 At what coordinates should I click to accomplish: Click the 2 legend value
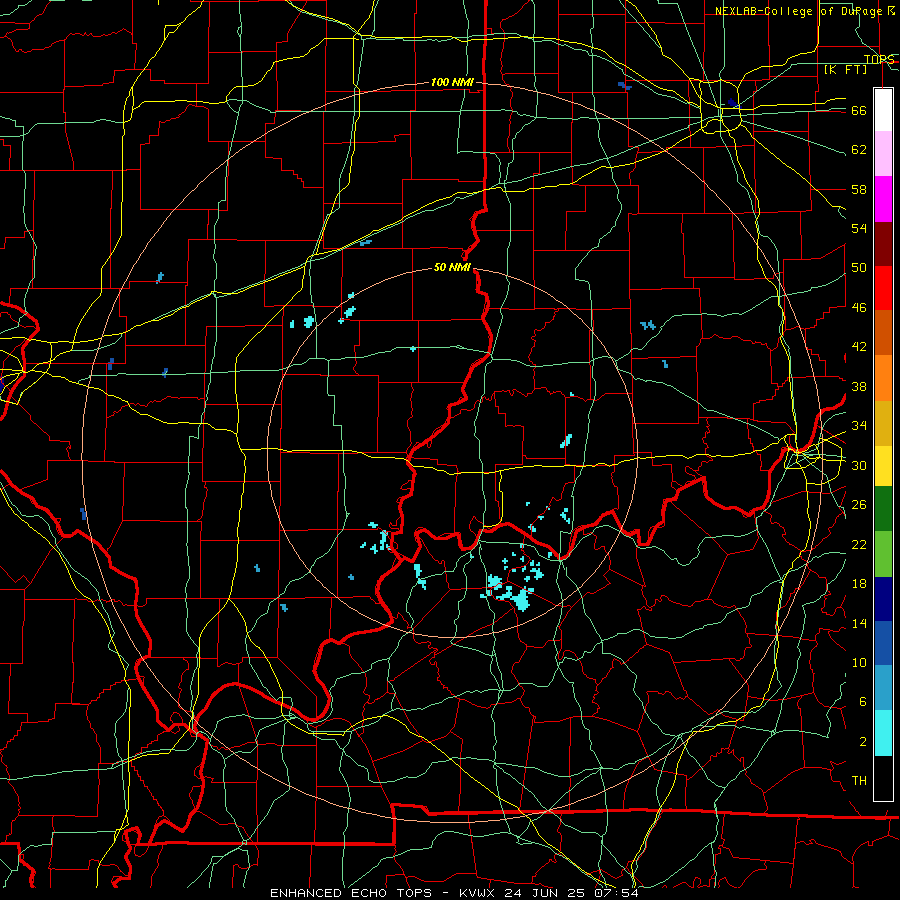863,742
